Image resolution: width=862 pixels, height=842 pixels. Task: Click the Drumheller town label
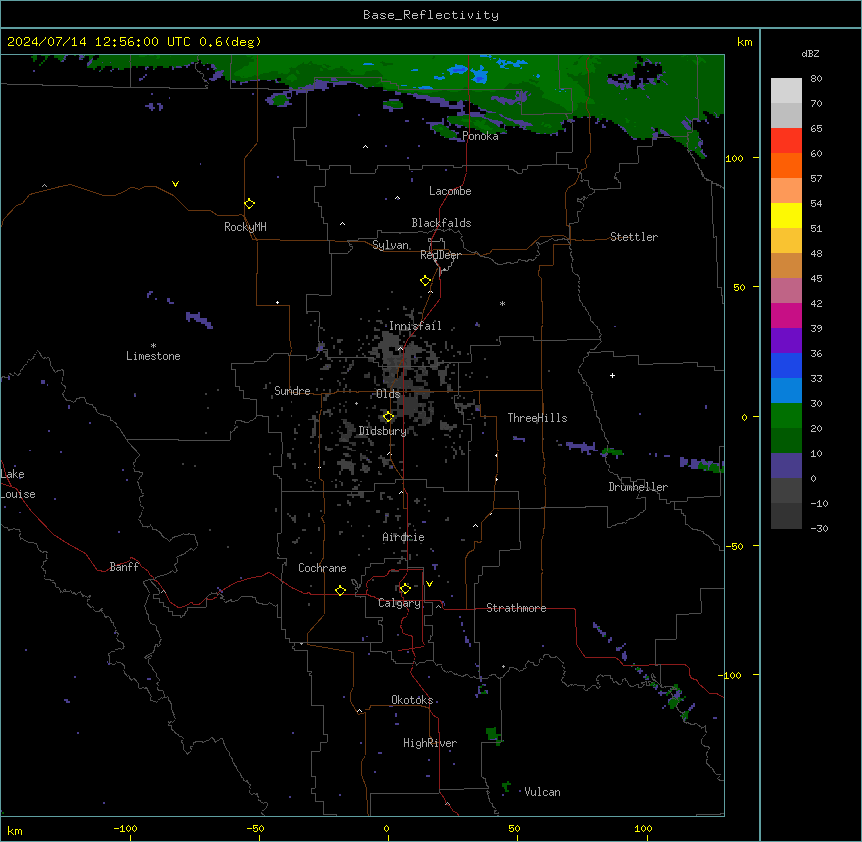click(x=638, y=487)
